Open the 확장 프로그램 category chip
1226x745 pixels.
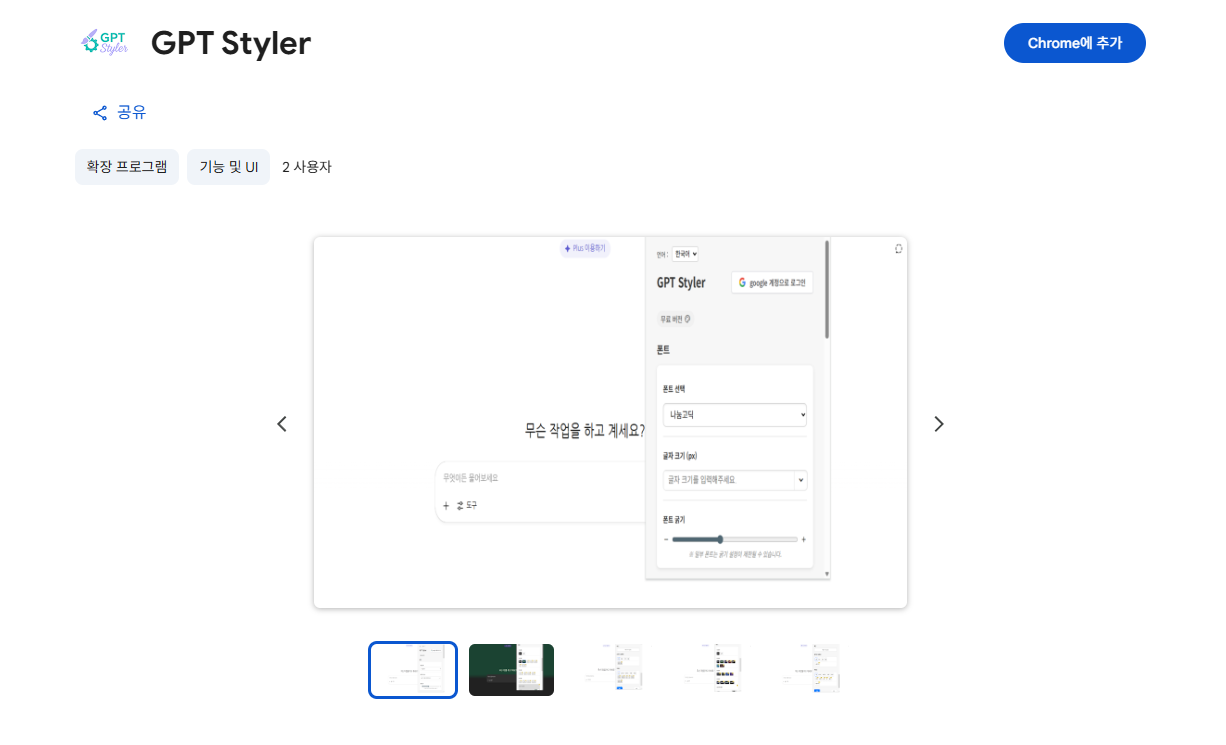click(x=127, y=167)
